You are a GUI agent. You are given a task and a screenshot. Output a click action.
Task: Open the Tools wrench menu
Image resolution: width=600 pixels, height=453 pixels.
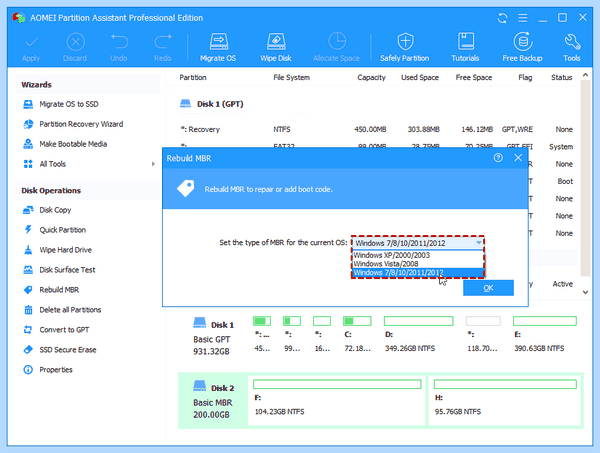pyautogui.click(x=572, y=48)
